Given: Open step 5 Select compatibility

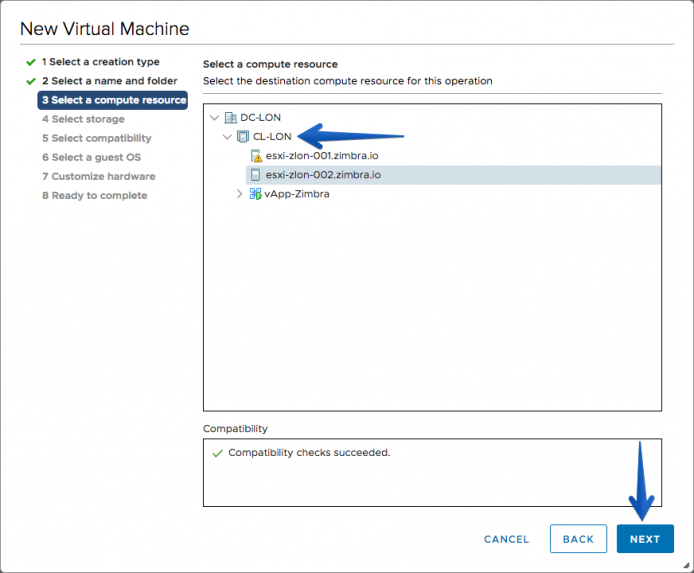Looking at the screenshot, I should pos(96,138).
